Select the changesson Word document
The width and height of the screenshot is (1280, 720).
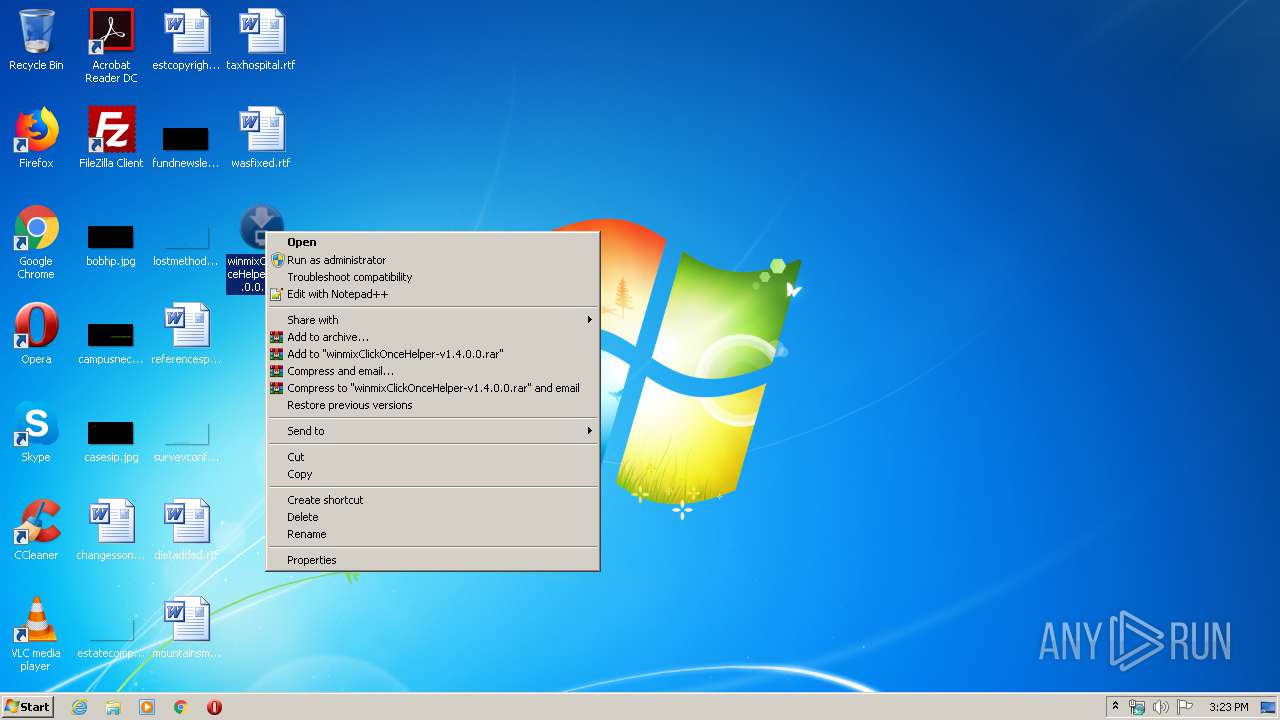[x=111, y=530]
